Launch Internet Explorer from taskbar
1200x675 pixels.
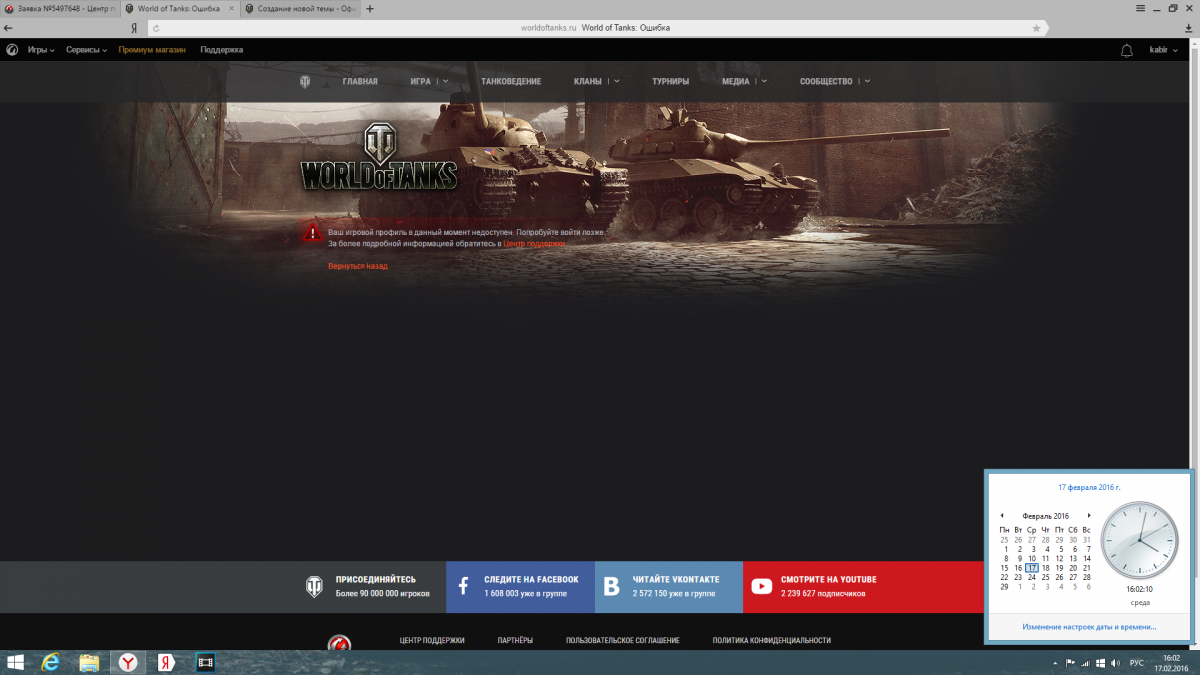point(51,662)
